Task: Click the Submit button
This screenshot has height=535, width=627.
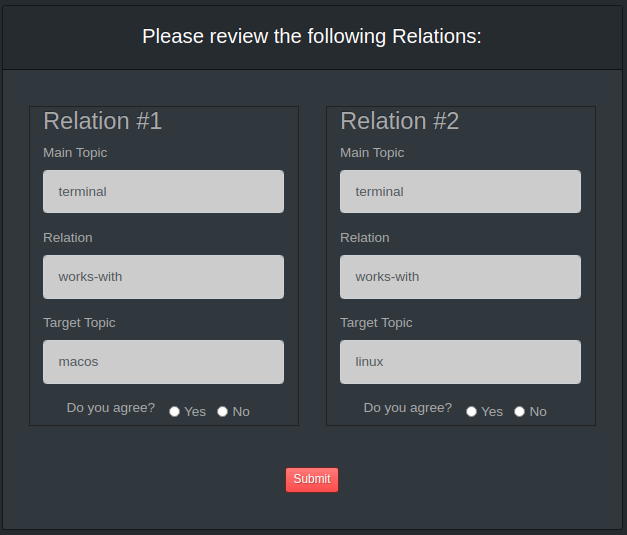Action: point(312,479)
